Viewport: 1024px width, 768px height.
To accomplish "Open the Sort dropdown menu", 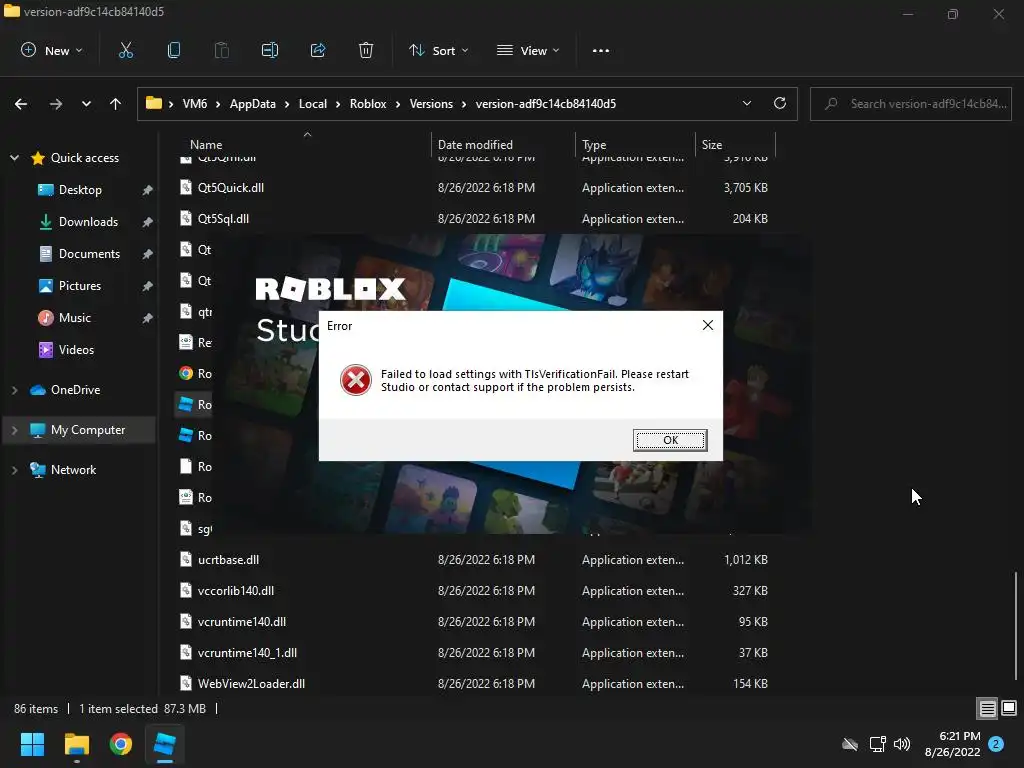I will pos(438,51).
